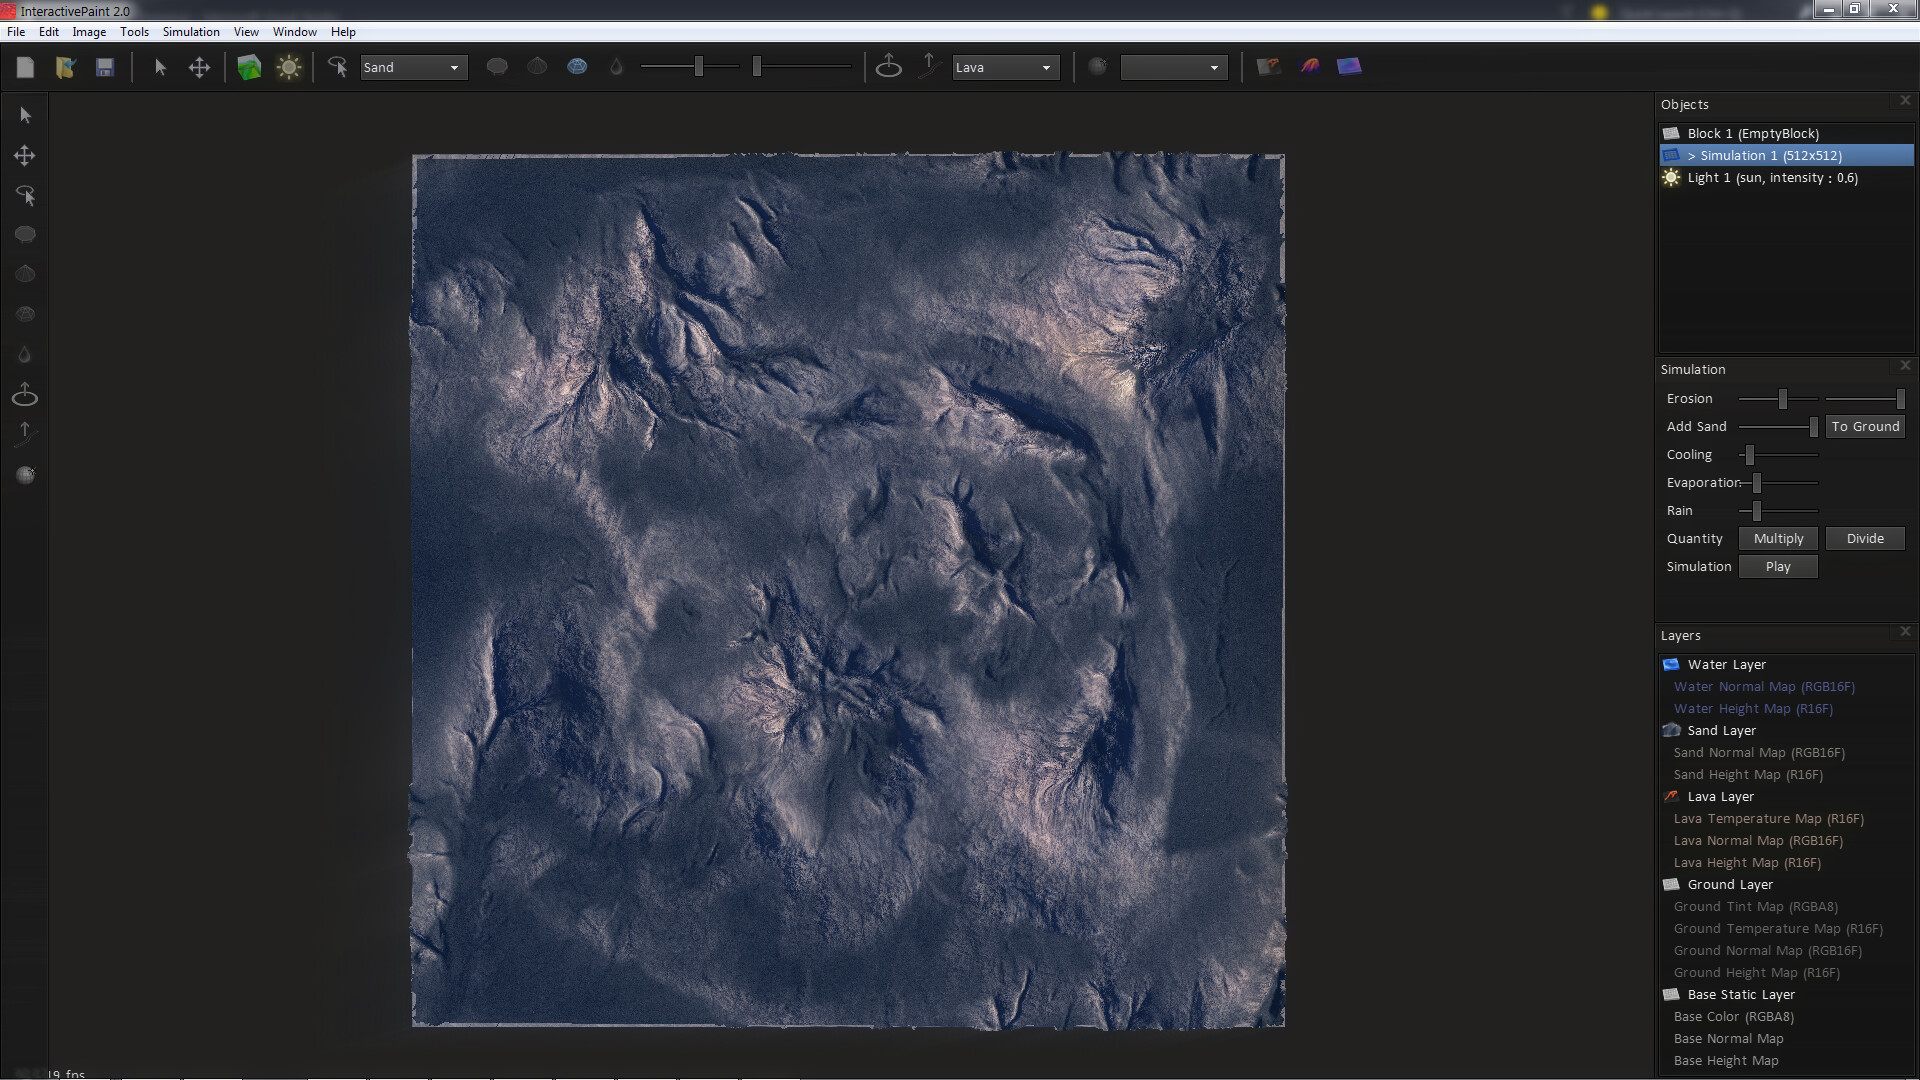Screen dimensions: 1920x1080
Task: Open the Tools menu
Action: [134, 31]
